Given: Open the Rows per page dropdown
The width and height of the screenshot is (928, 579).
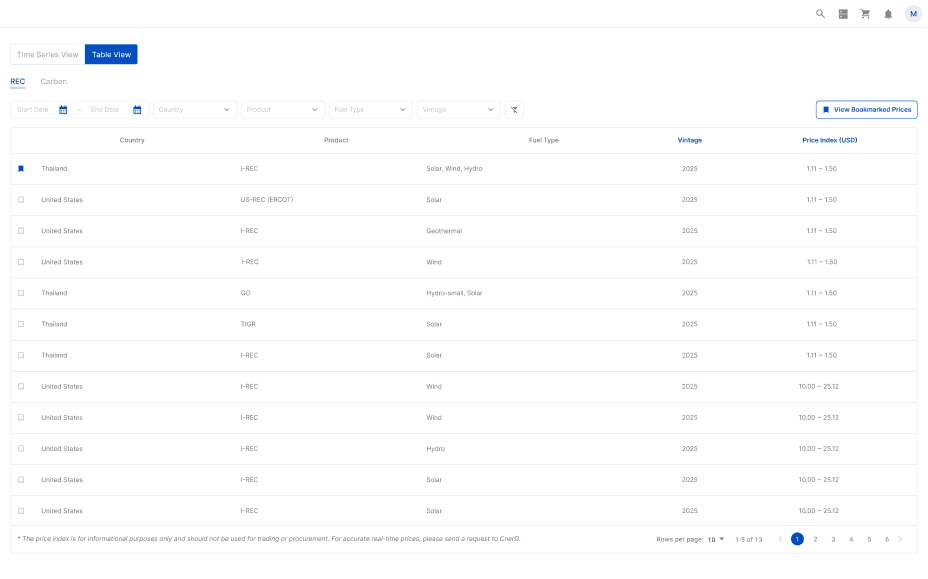Looking at the screenshot, I should coord(716,539).
